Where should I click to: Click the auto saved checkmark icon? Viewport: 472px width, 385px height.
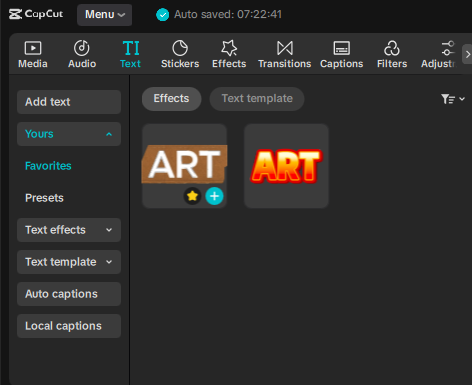[163, 14]
